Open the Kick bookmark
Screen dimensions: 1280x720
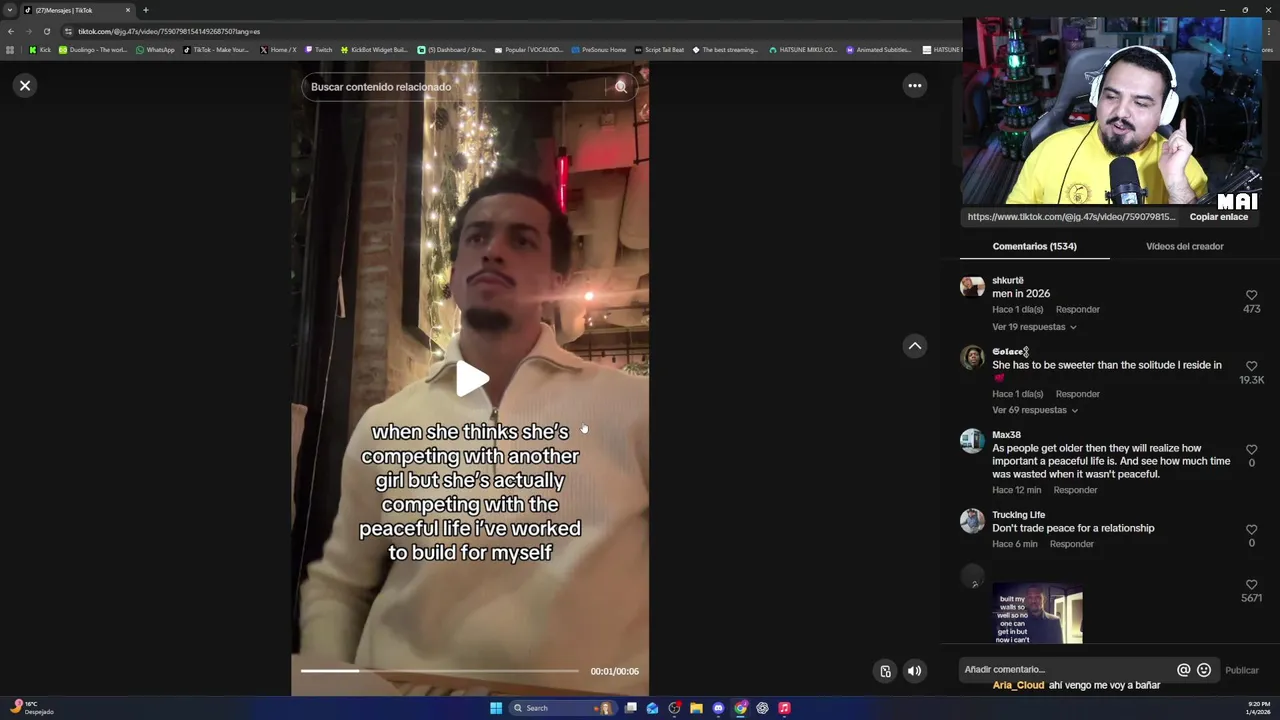click(40, 49)
